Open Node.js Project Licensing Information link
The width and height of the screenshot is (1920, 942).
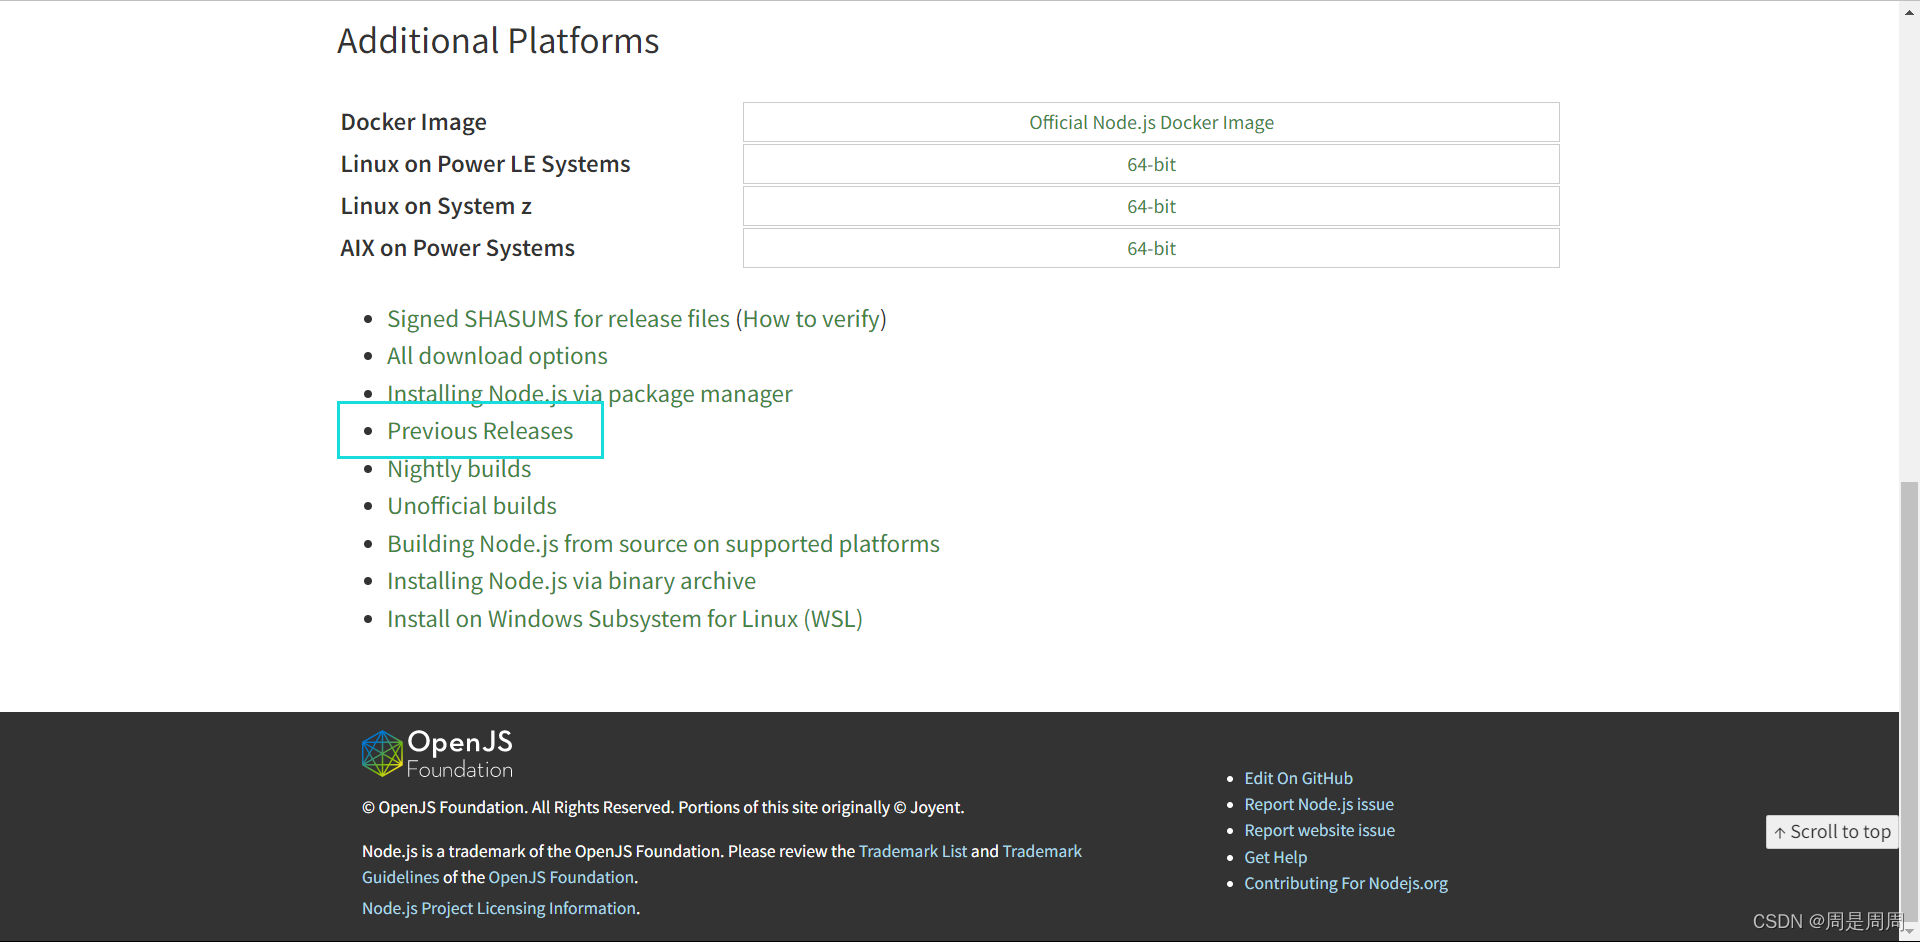click(x=499, y=908)
